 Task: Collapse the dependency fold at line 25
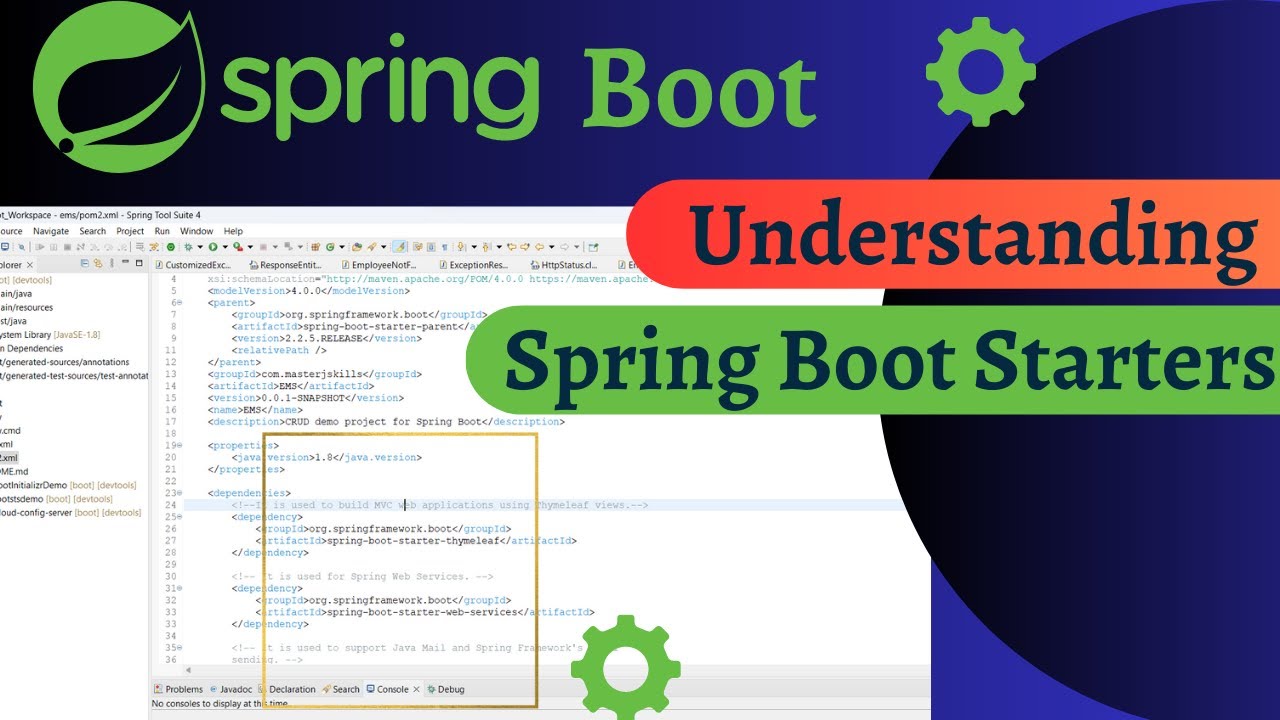[x=180, y=517]
